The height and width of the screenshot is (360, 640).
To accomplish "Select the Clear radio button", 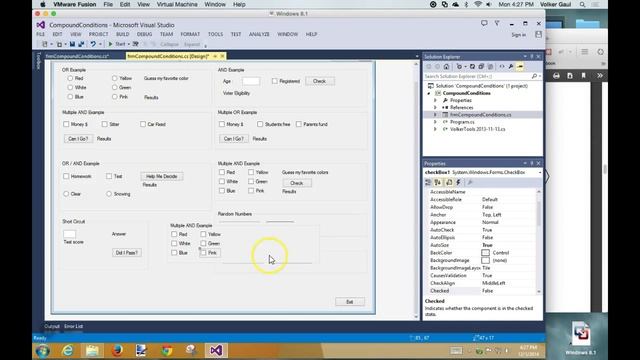I will [66, 194].
